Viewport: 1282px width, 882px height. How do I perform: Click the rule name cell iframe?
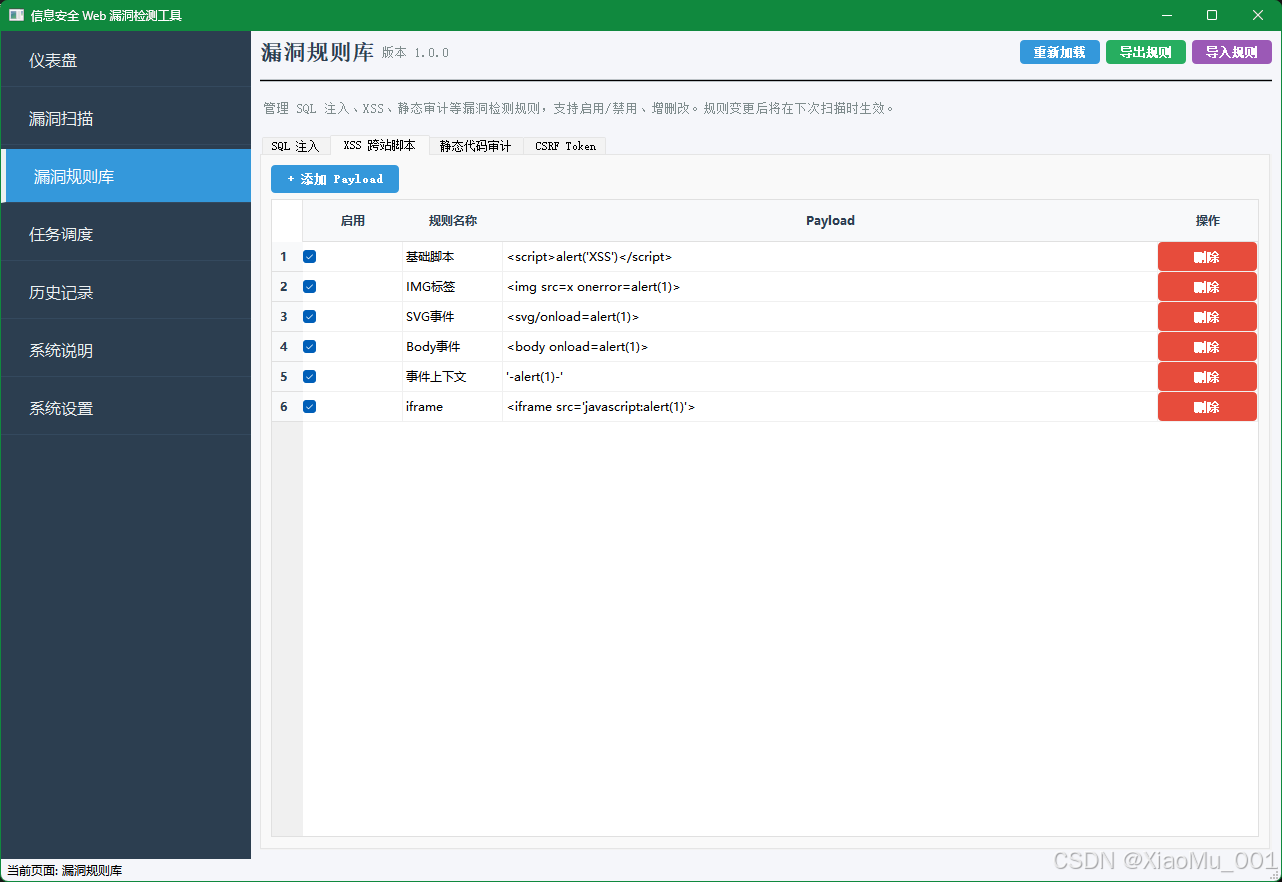[453, 407]
